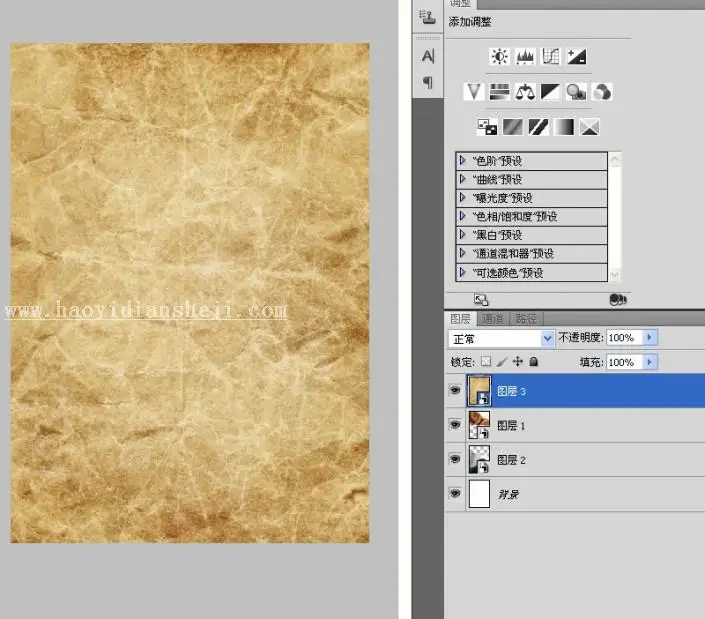Select the 图层 2 layer name
Image resolution: width=705 pixels, height=619 pixels.
point(511,460)
